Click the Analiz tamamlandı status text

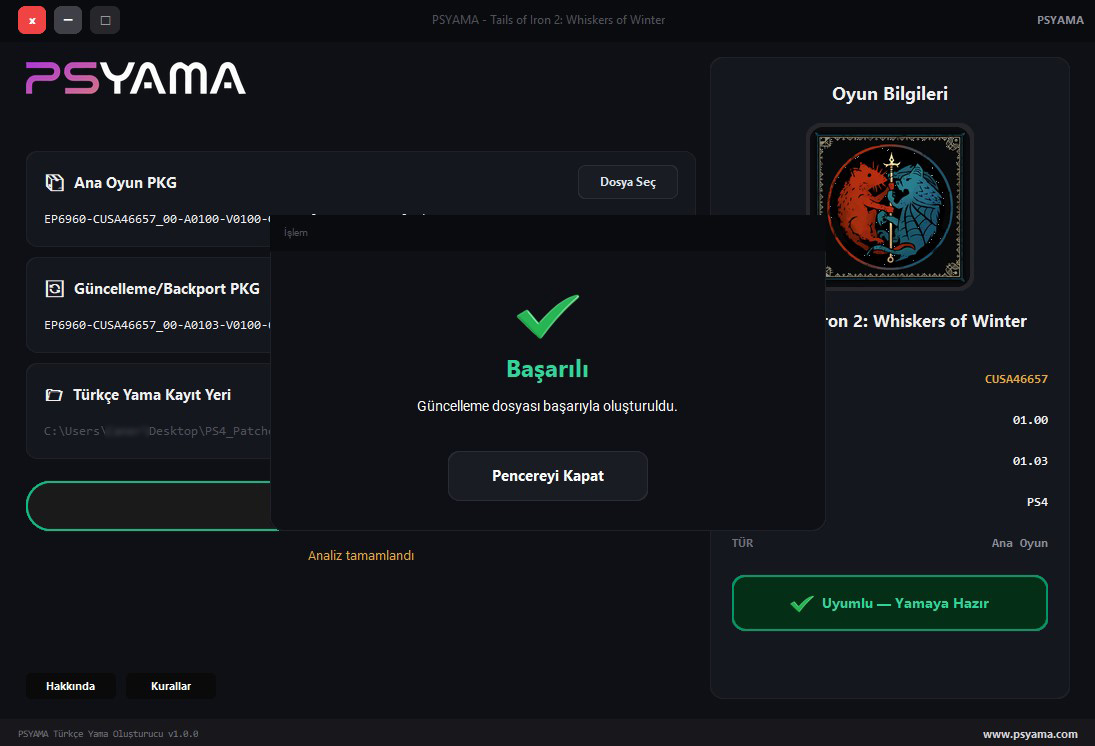click(x=361, y=555)
